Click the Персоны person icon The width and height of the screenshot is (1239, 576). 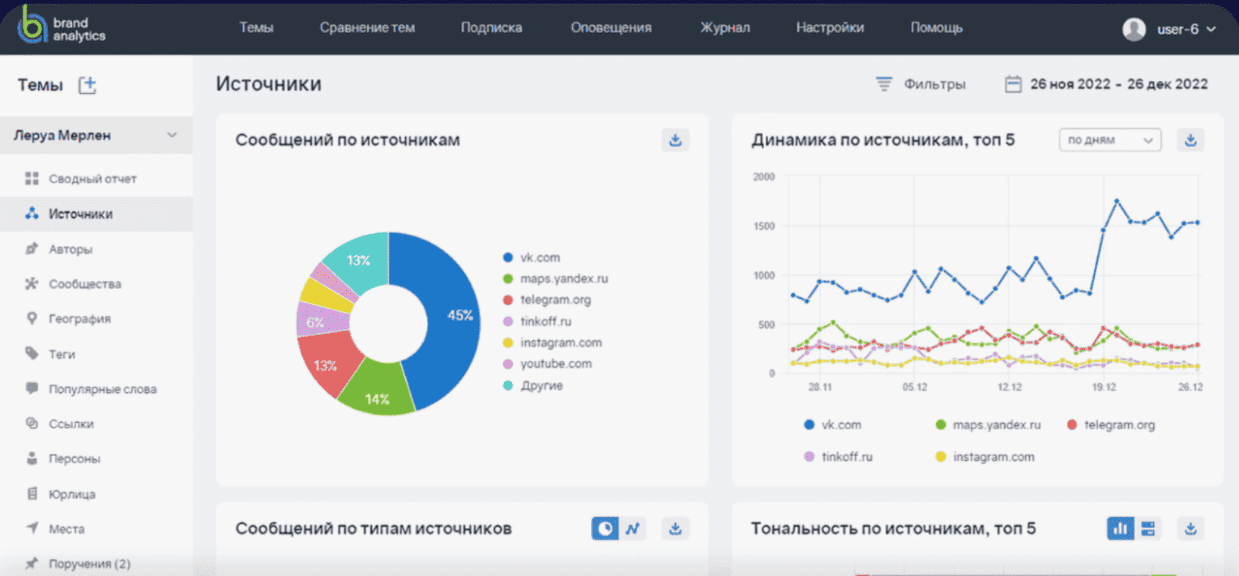[x=31, y=459]
